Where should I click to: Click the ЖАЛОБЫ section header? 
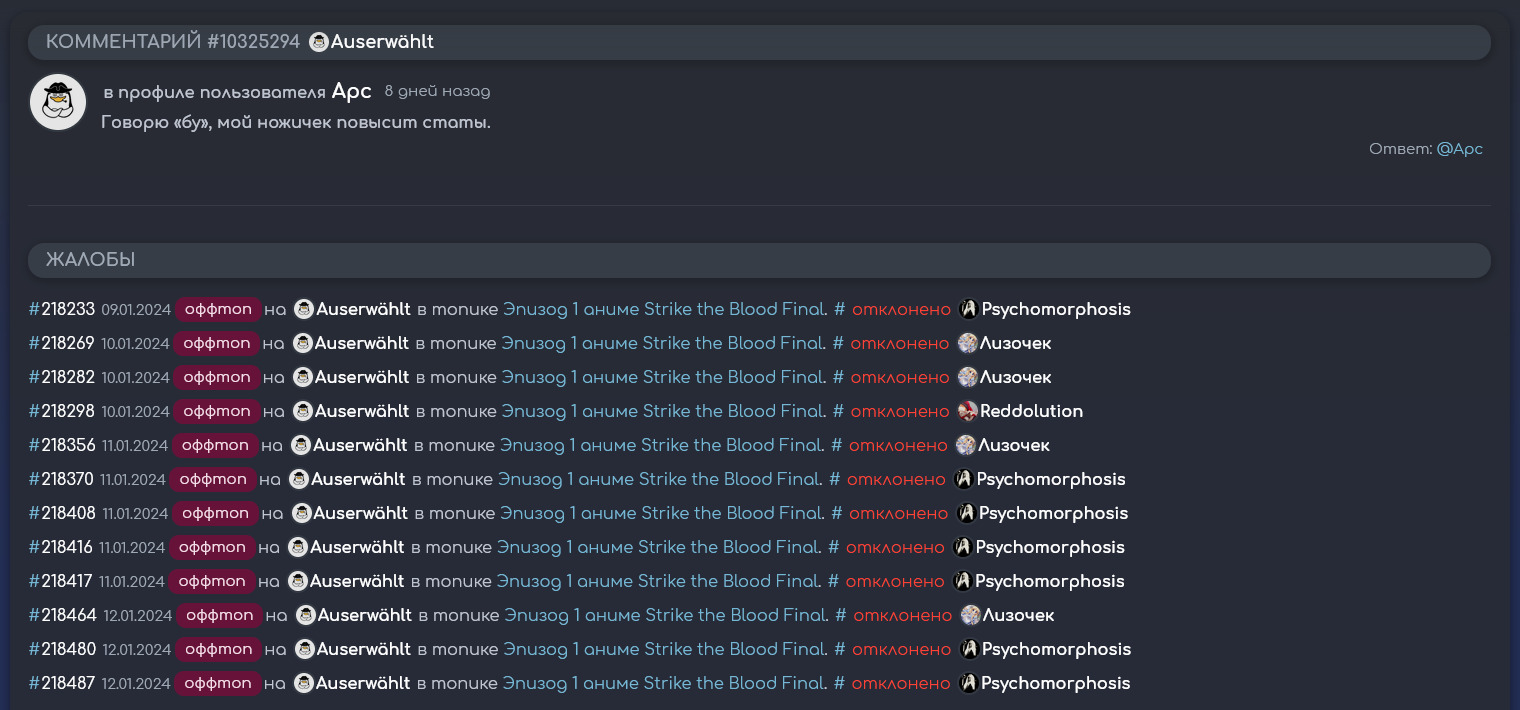[x=90, y=260]
